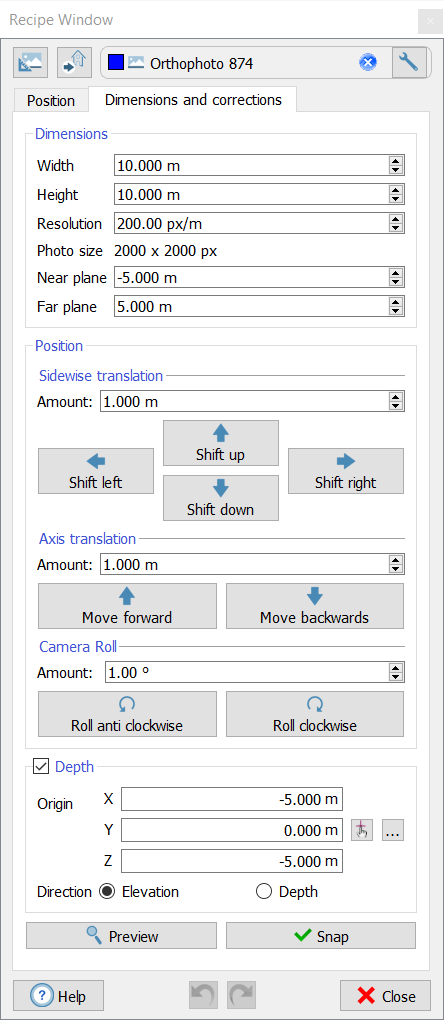Click the Roll clockwise button
The height and width of the screenshot is (1020, 444).
(x=315, y=714)
